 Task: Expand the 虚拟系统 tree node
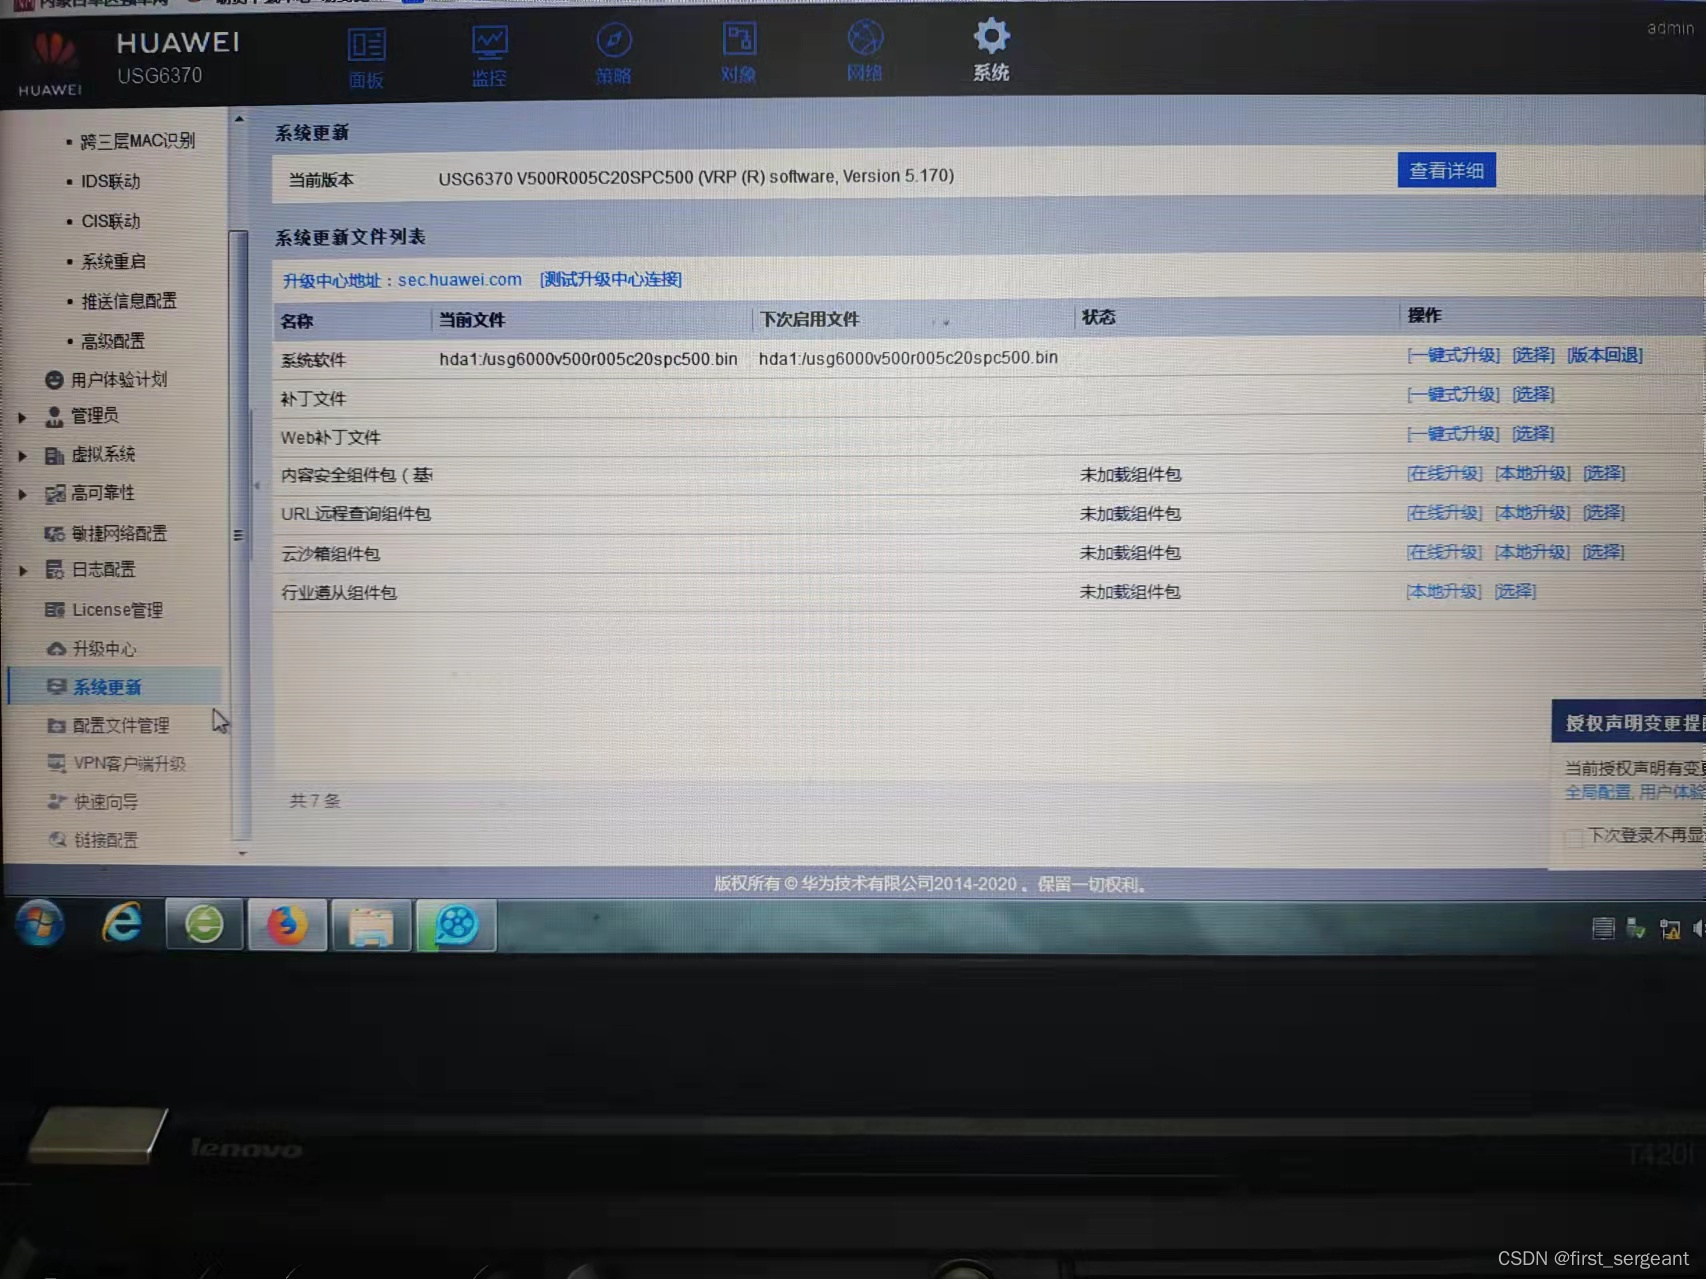tap(22, 456)
